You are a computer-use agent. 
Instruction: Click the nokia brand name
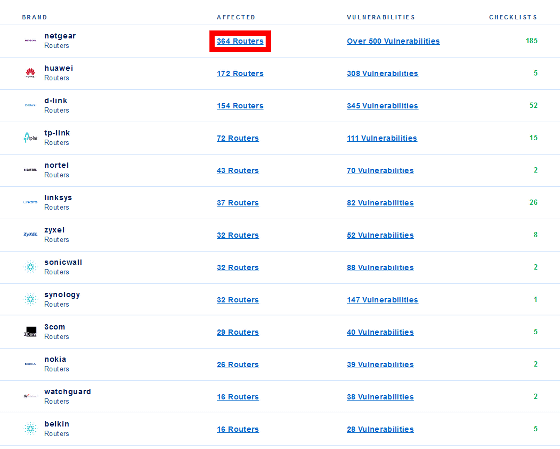(x=55, y=359)
